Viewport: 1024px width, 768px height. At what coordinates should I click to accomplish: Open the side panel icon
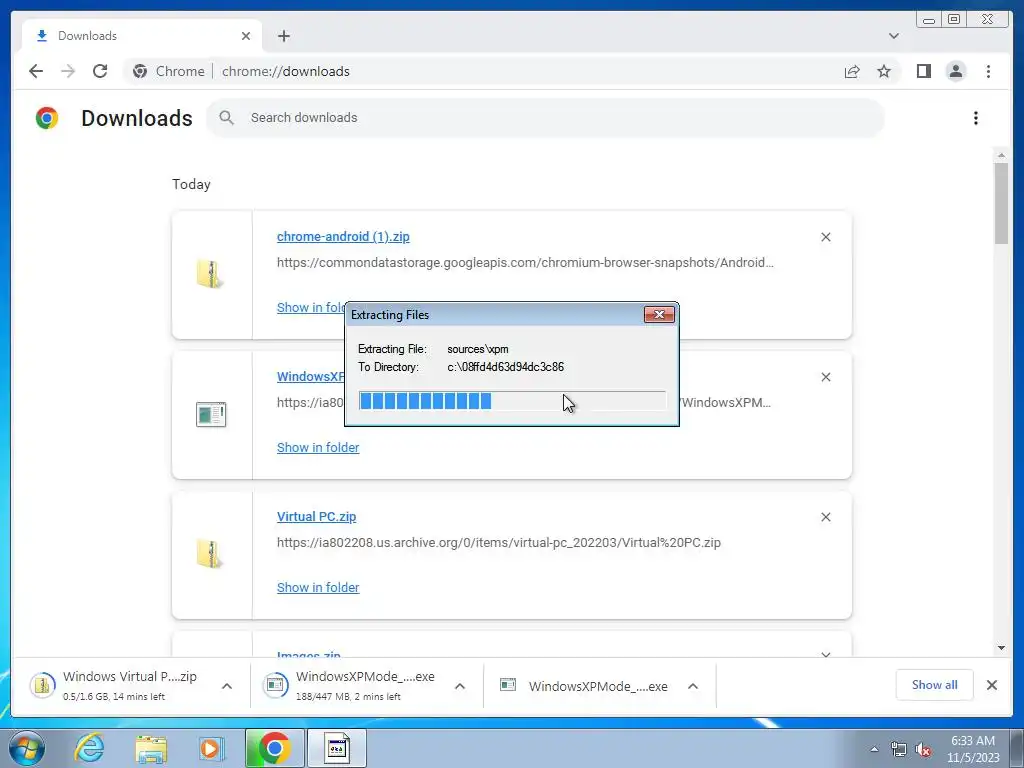[923, 71]
